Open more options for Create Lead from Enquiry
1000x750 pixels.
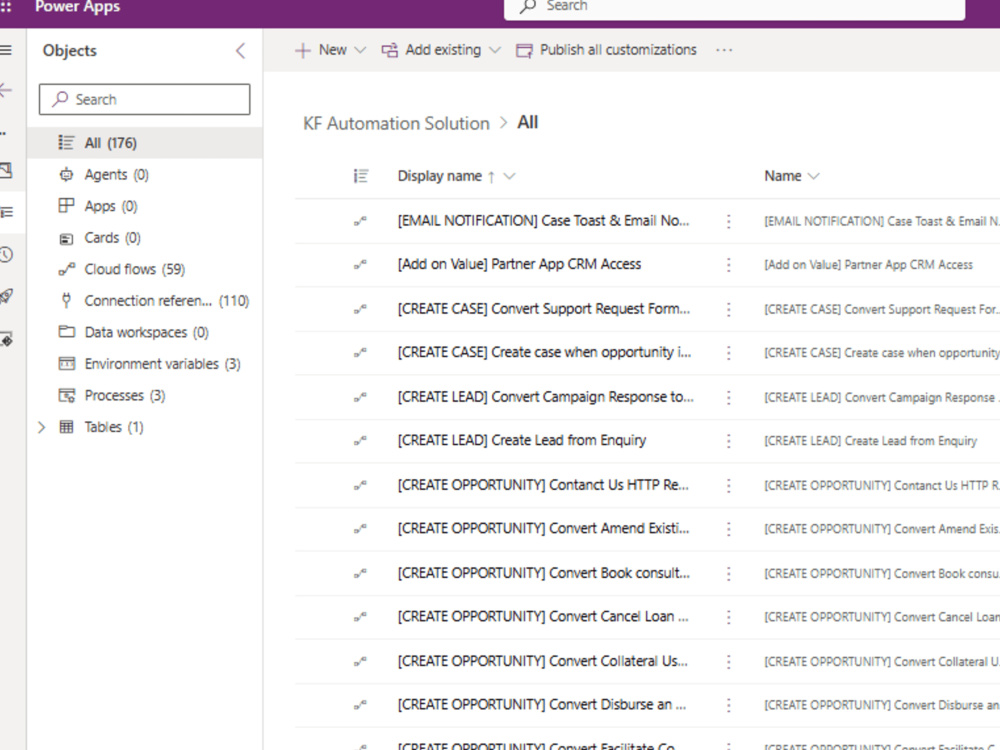[728, 441]
